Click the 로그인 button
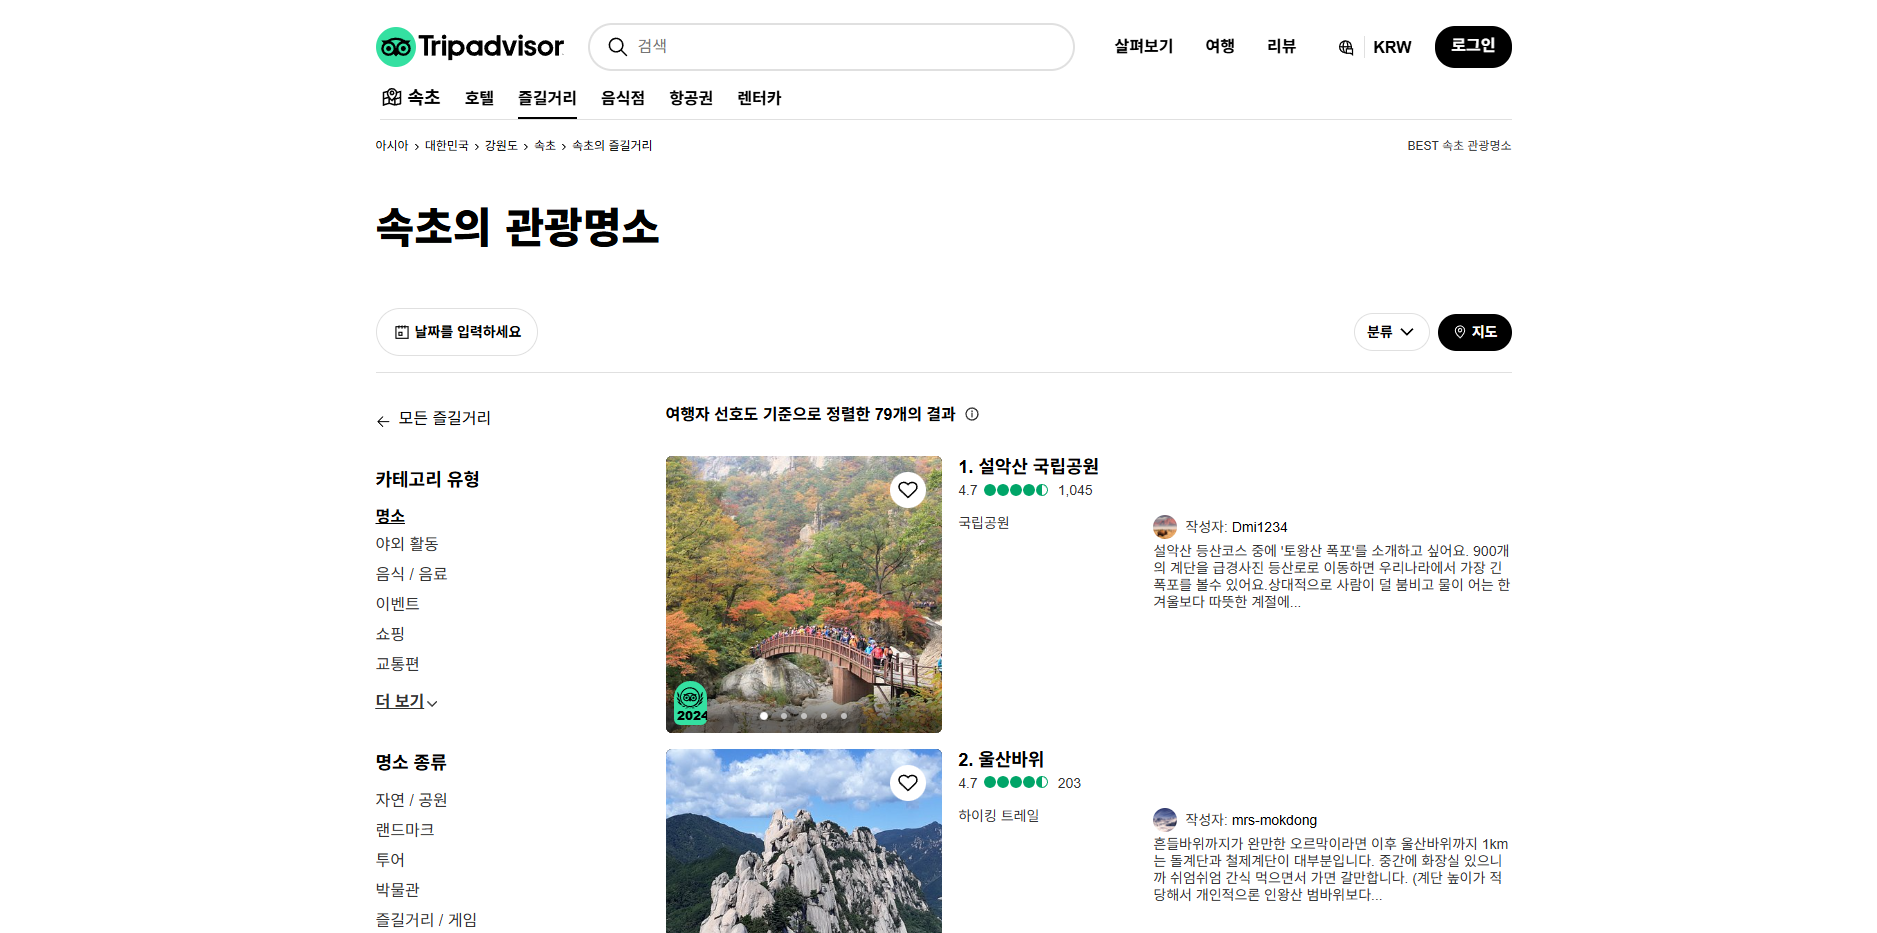Screen dimensions: 1877x933 point(1472,46)
